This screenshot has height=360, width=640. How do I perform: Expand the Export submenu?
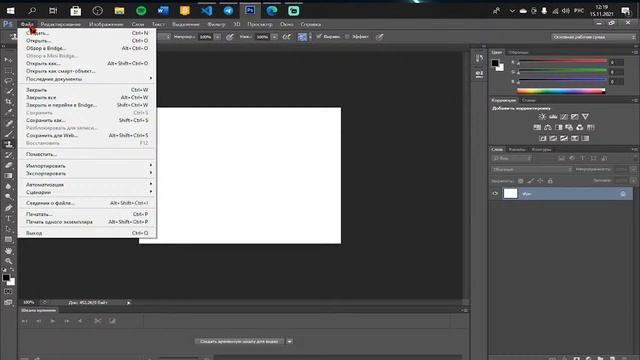tap(87, 173)
